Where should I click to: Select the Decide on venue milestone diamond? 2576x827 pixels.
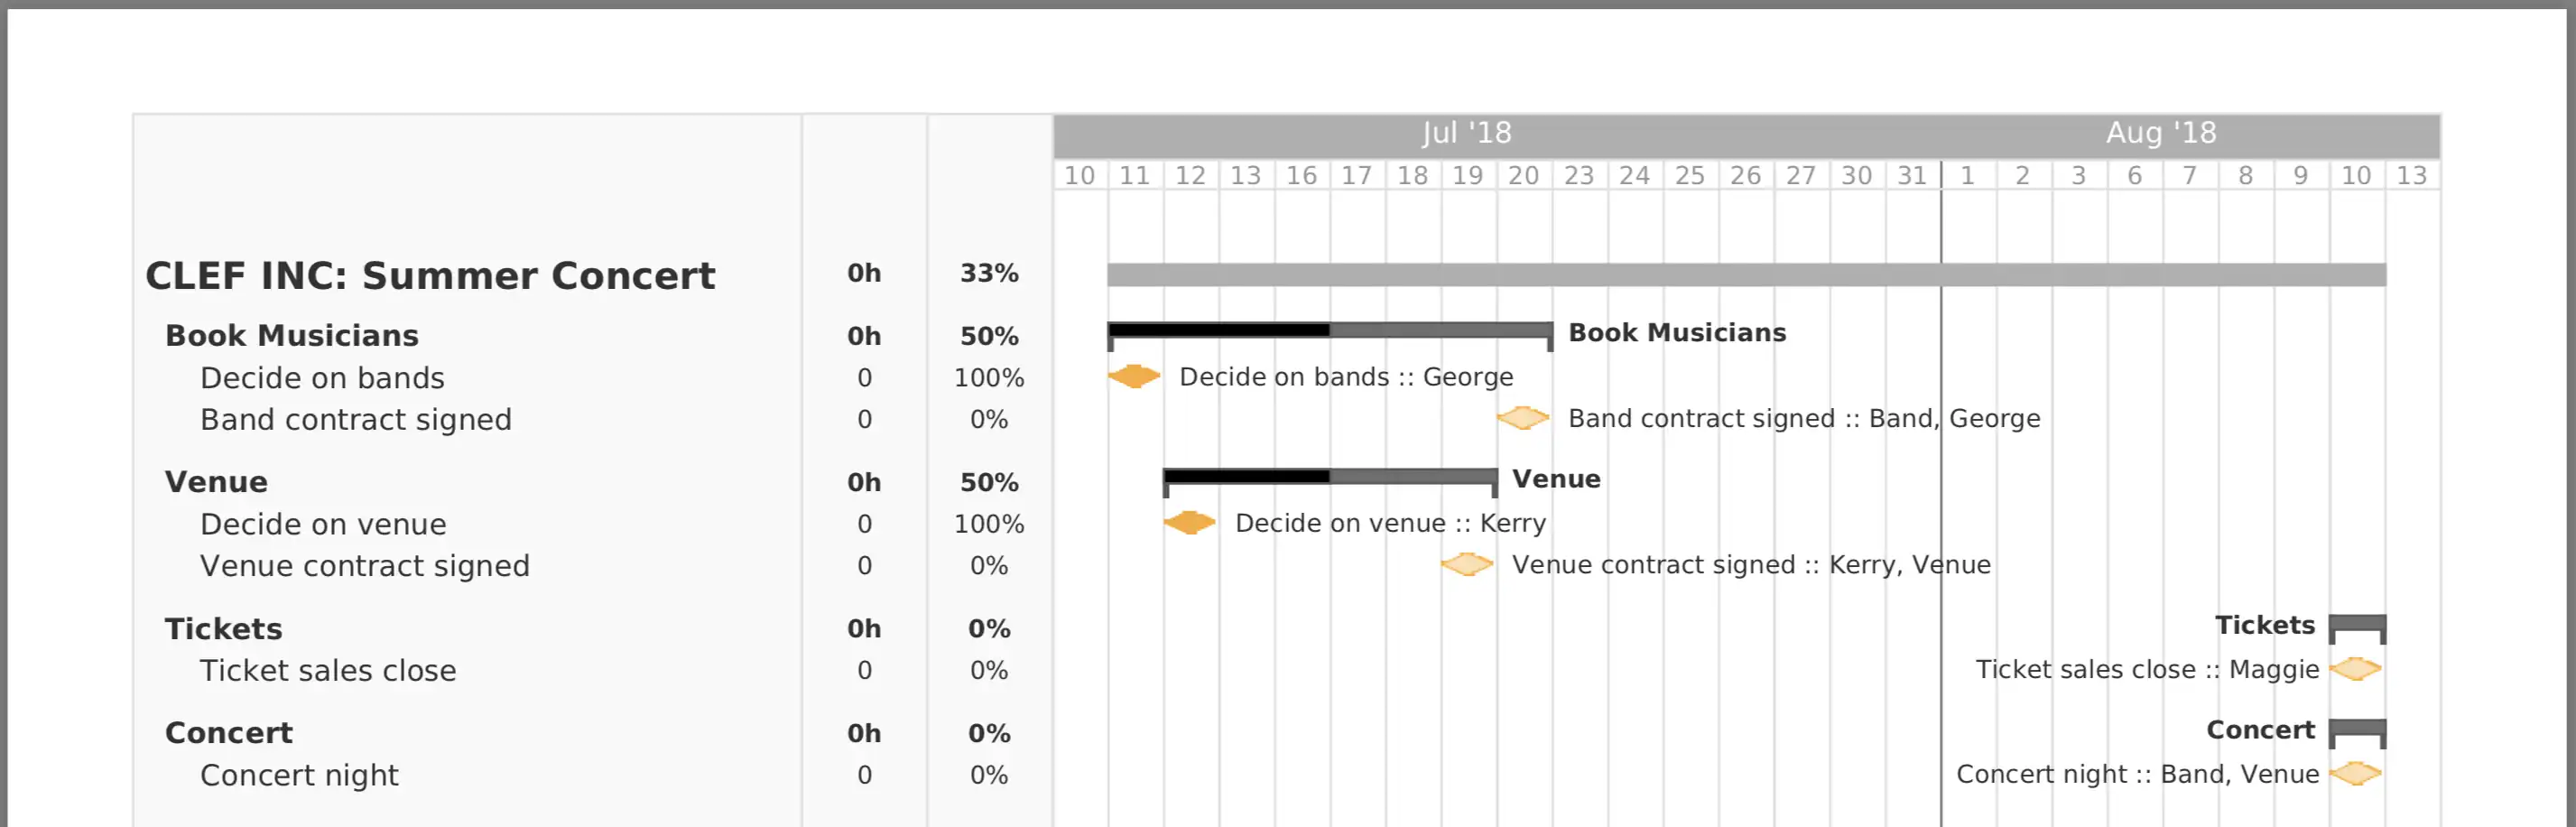pyautogui.click(x=1190, y=523)
